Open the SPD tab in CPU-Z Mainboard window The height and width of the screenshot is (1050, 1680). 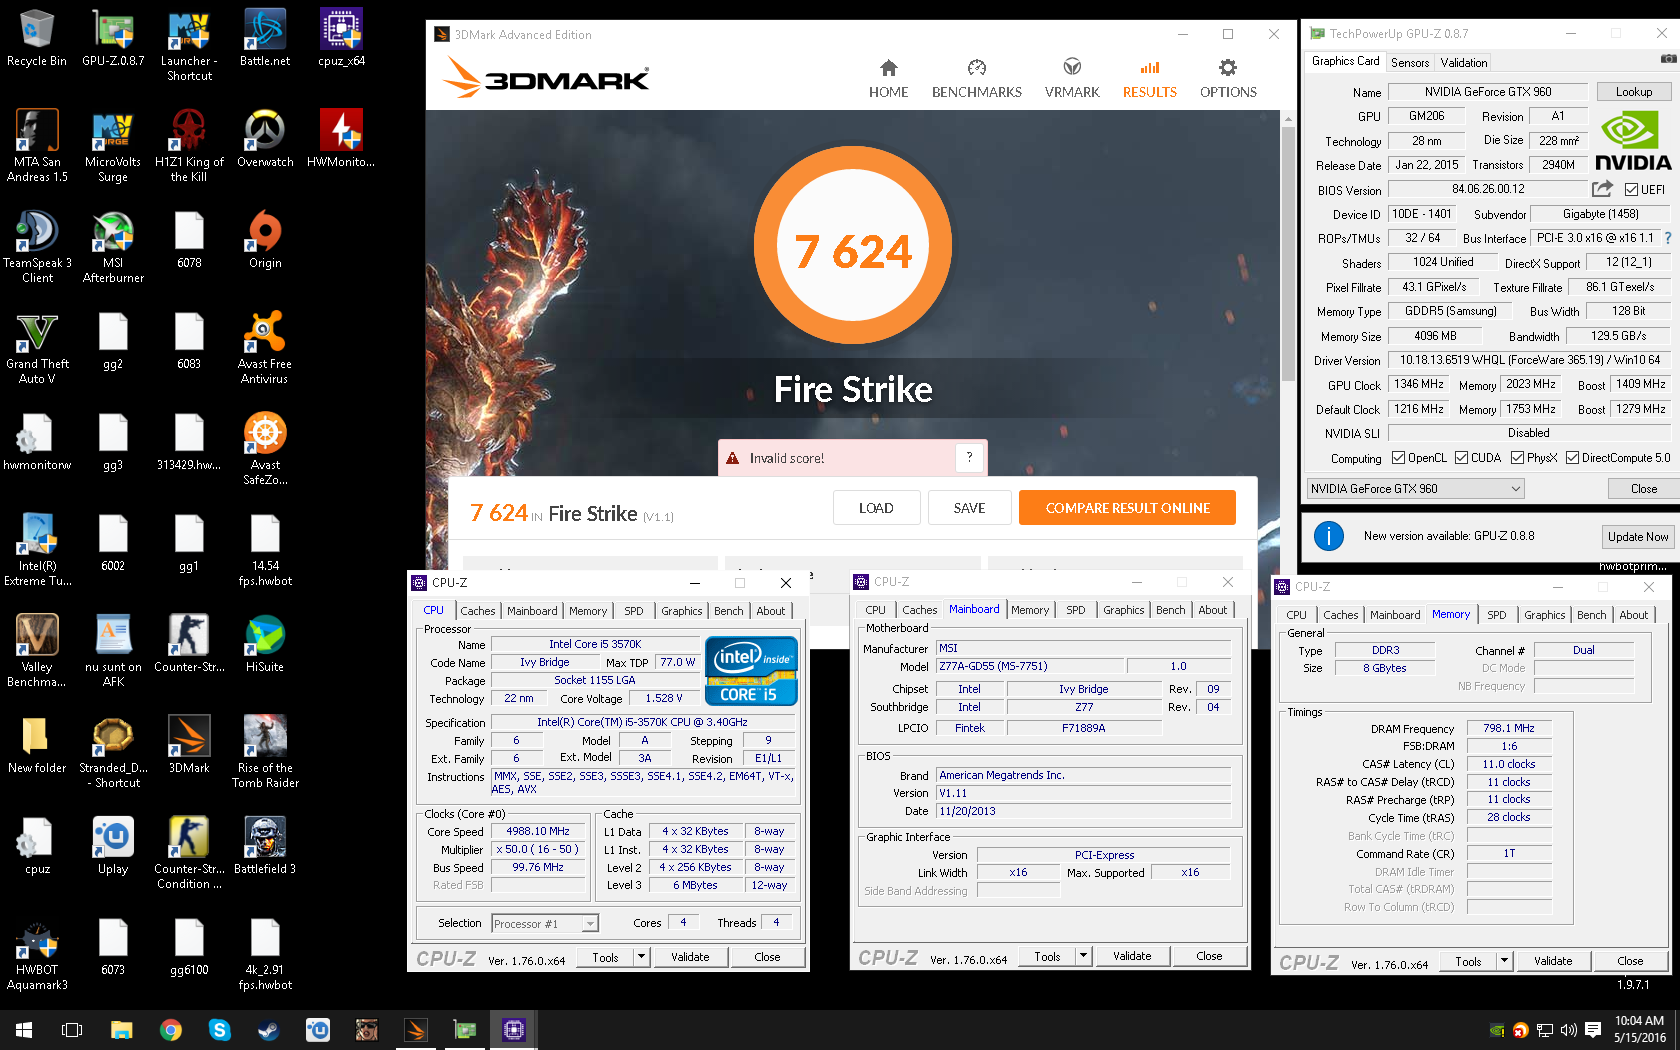coord(1076,610)
